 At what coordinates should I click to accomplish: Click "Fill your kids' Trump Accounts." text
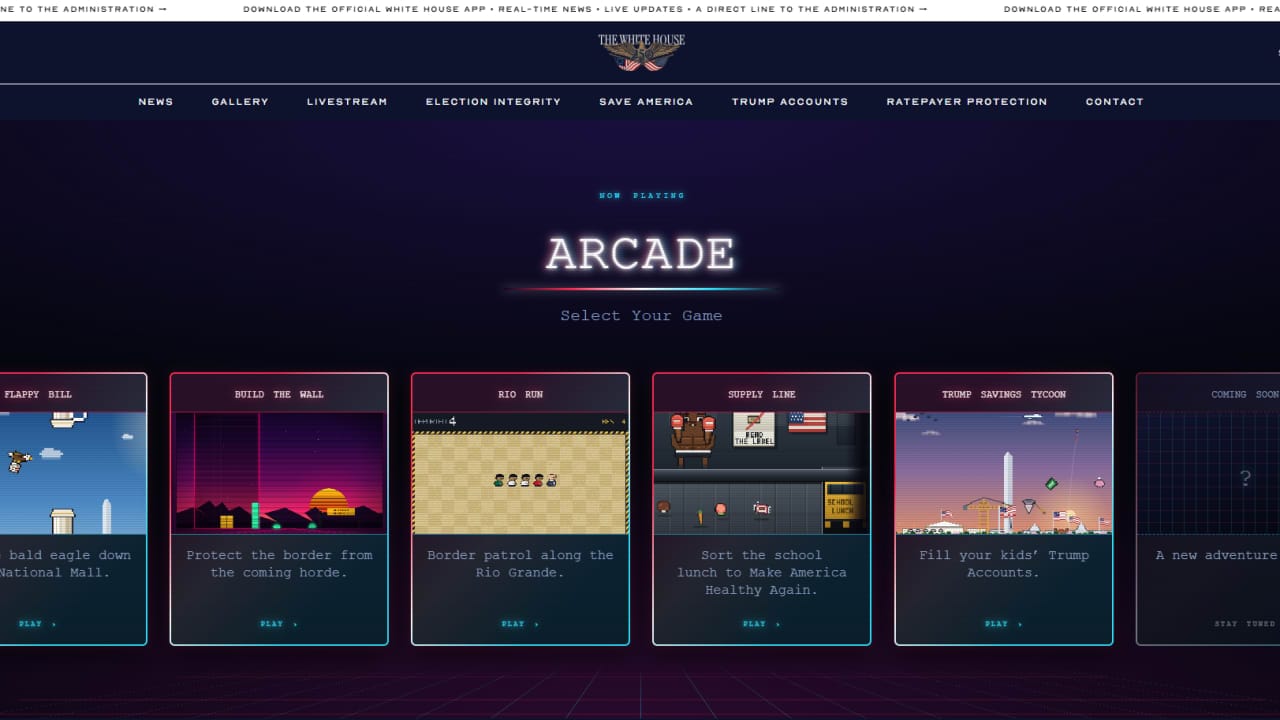(1004, 564)
